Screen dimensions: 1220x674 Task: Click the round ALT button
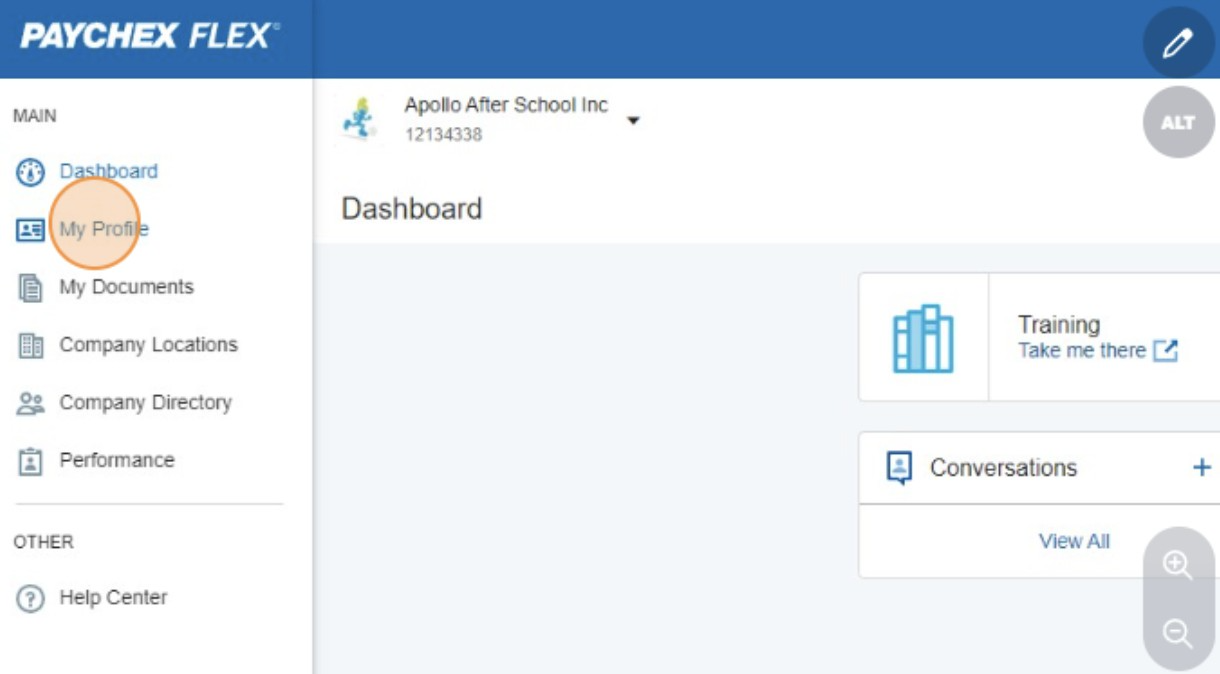click(1178, 122)
